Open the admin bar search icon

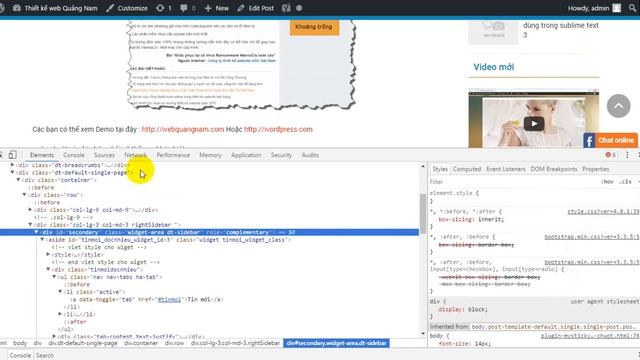coord(633,8)
